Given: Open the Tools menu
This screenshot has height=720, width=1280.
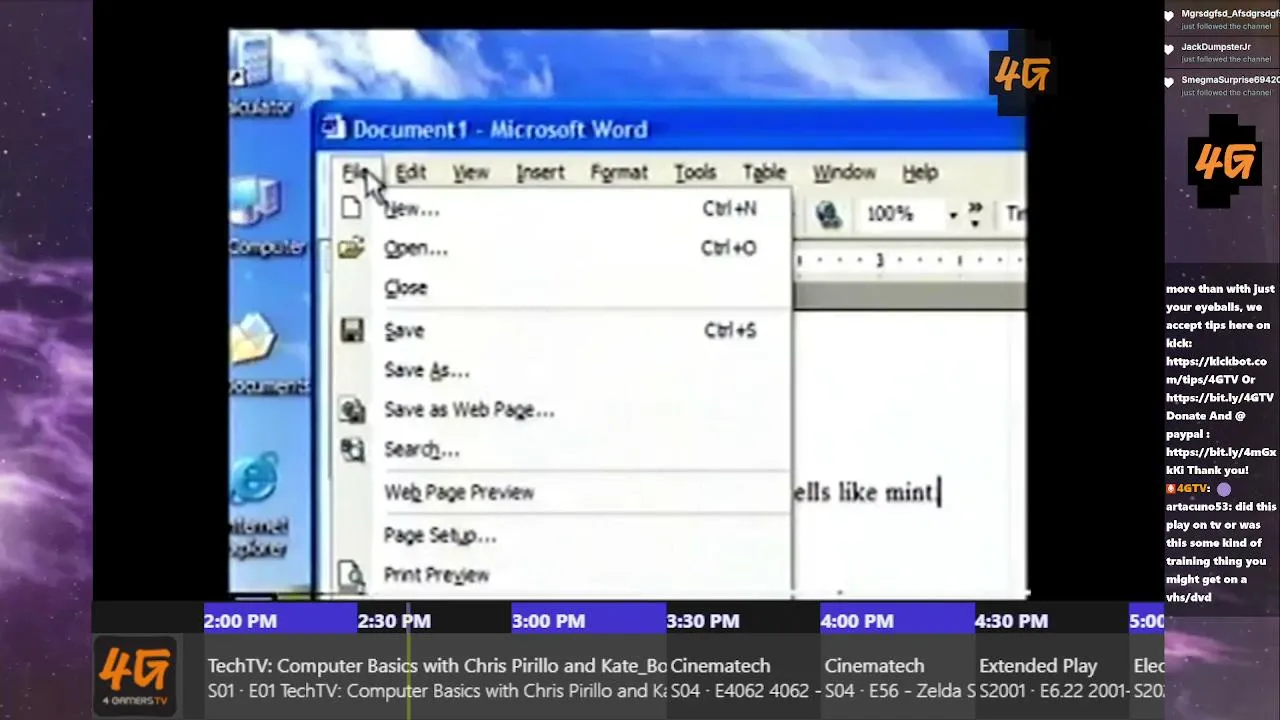Looking at the screenshot, I should pos(695,173).
